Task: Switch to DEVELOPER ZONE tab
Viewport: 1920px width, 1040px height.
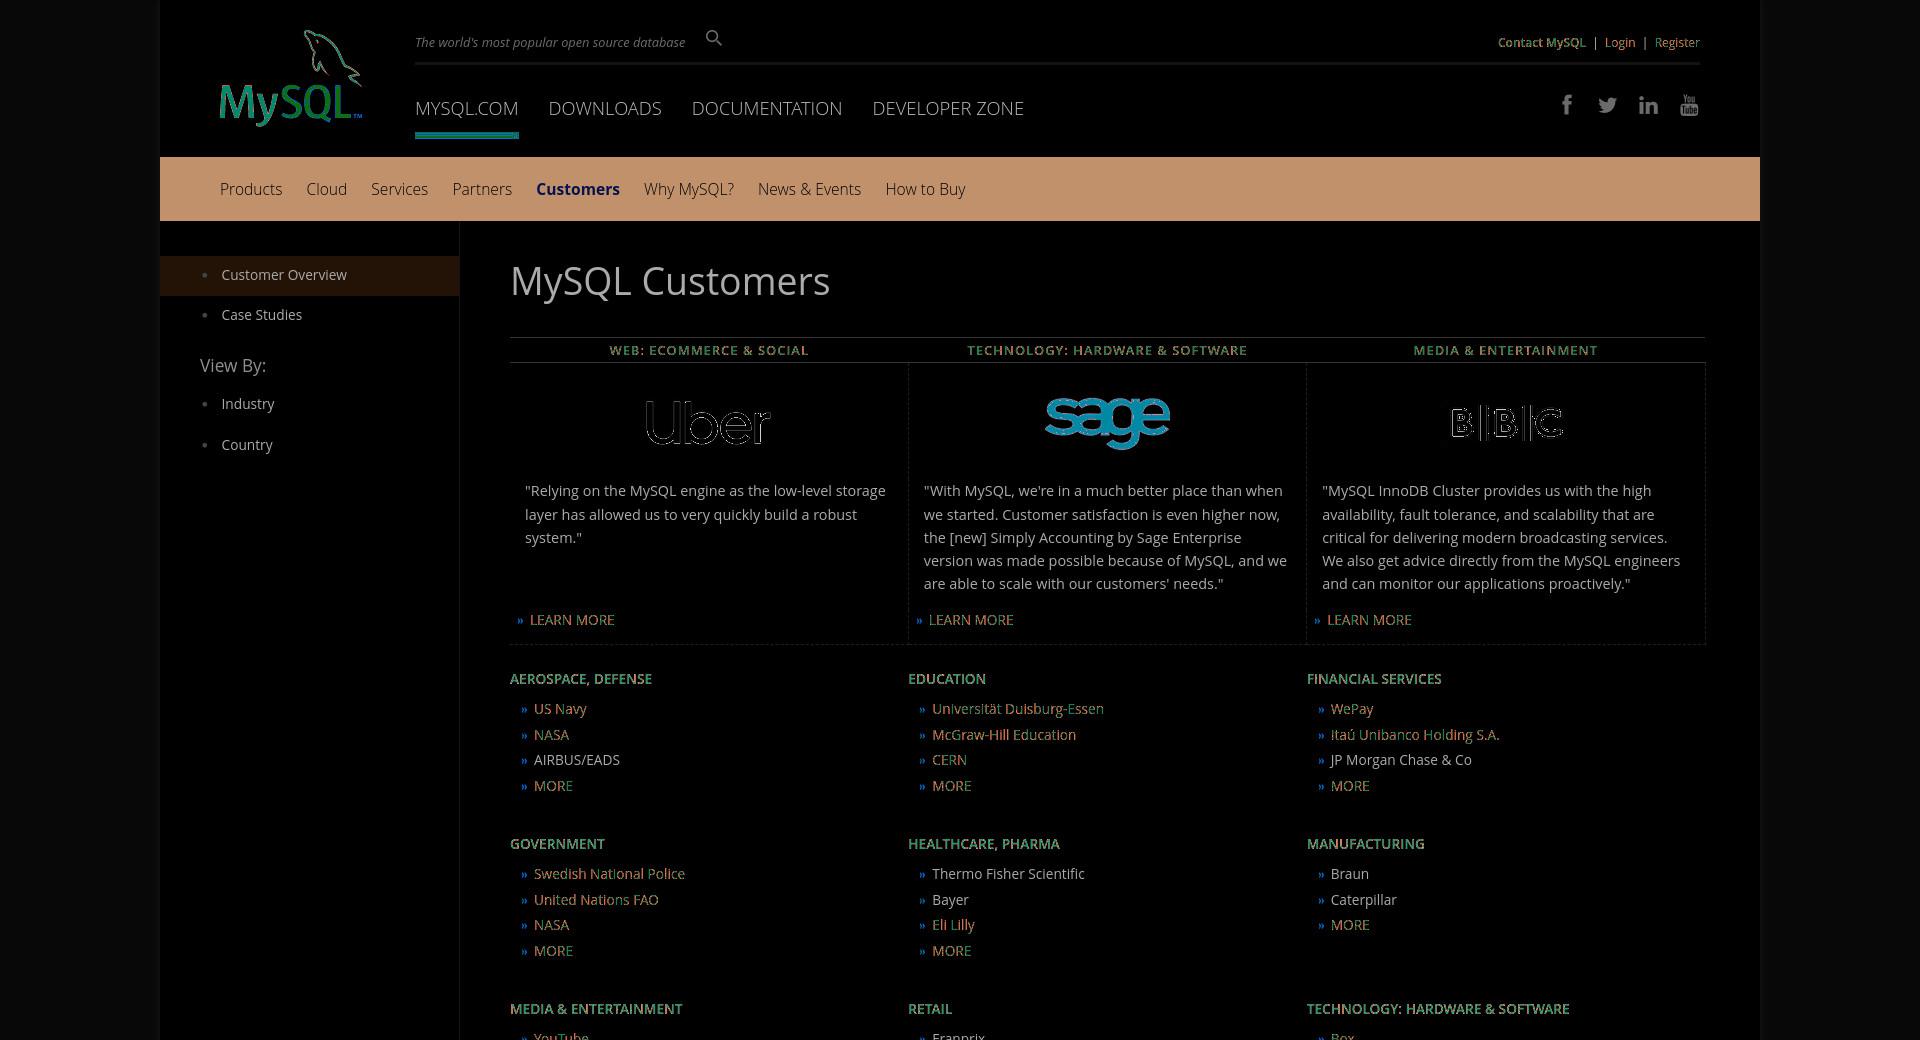Action: click(948, 108)
